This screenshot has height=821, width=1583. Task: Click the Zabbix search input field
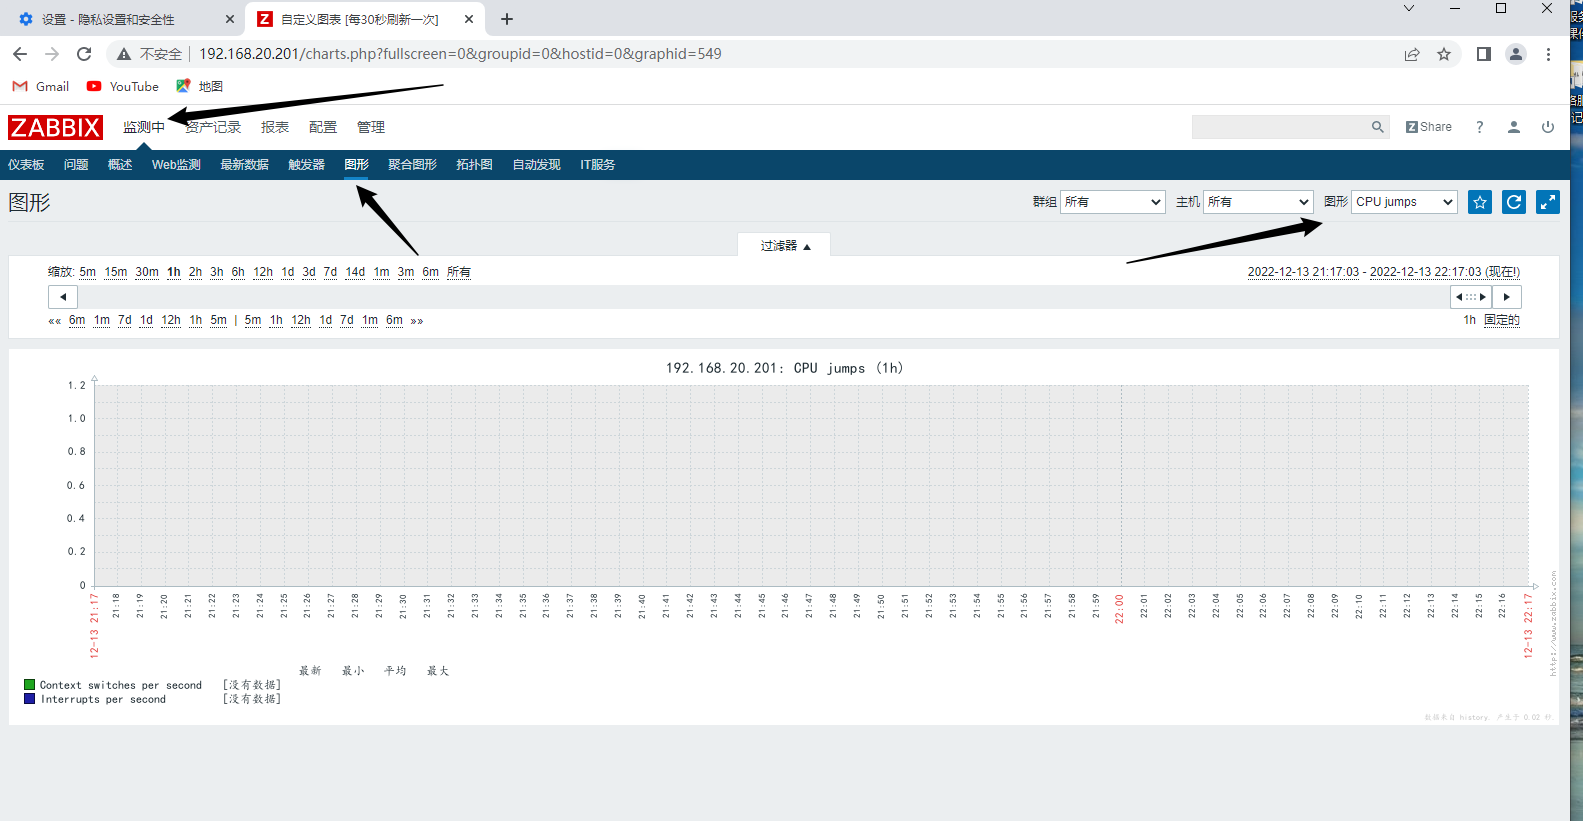point(1280,127)
